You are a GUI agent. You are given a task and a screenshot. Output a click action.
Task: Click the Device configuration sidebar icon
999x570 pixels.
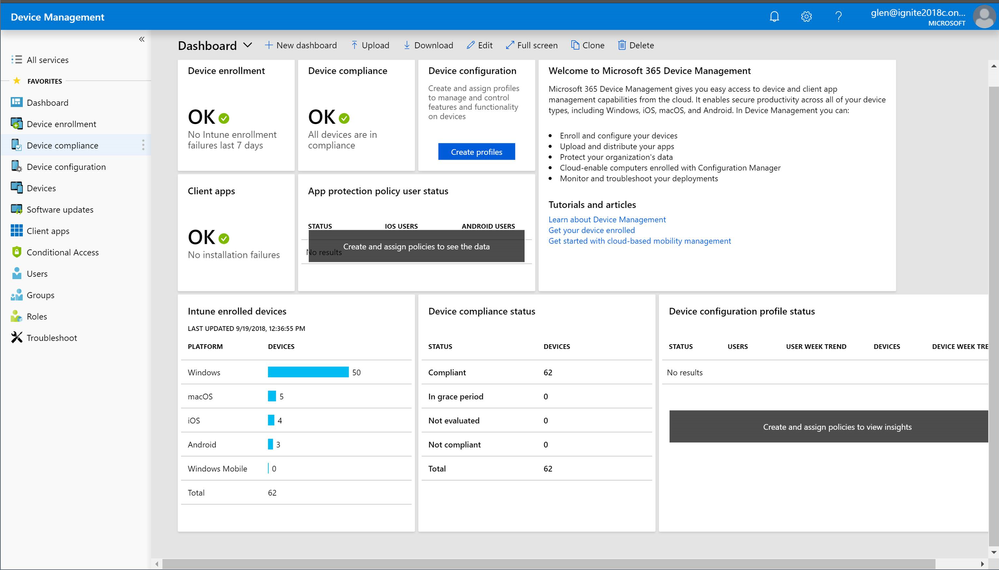[17, 166]
